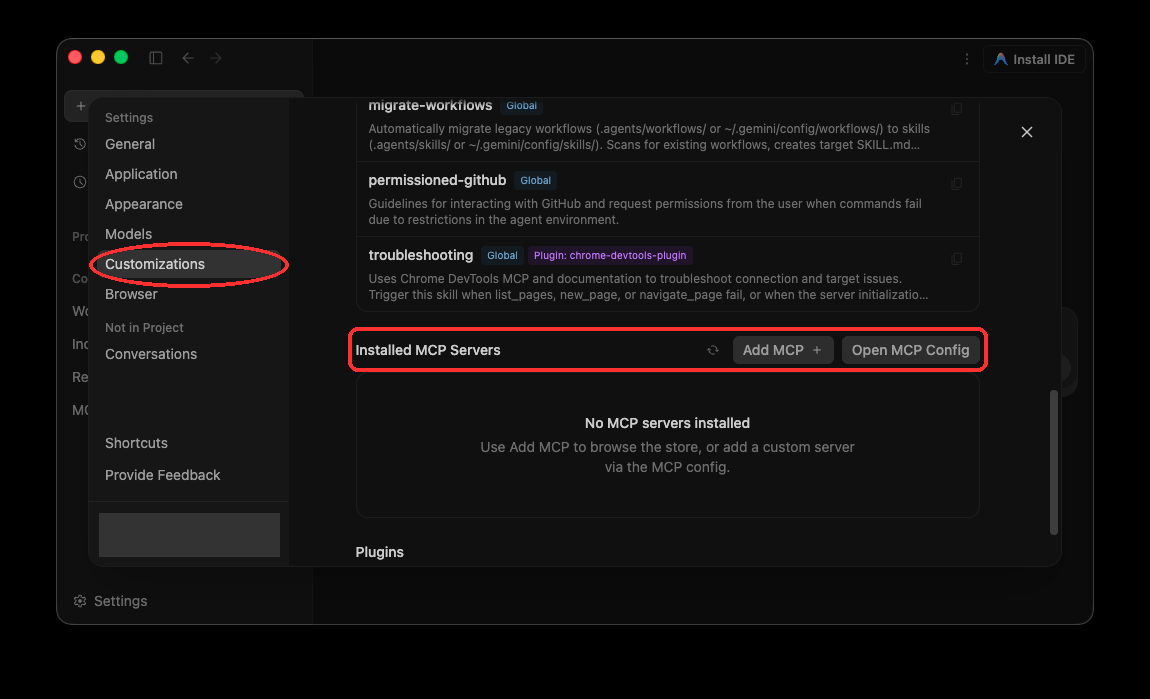The width and height of the screenshot is (1150, 699).
Task: Open the permissioned-github skill entry
Action: [667, 200]
